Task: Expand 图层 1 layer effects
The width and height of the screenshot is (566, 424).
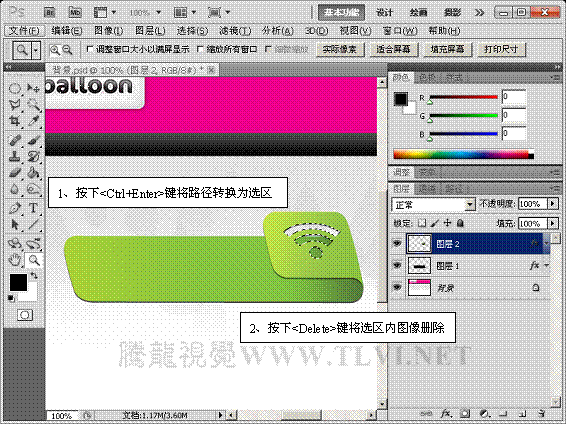Action: (547, 266)
